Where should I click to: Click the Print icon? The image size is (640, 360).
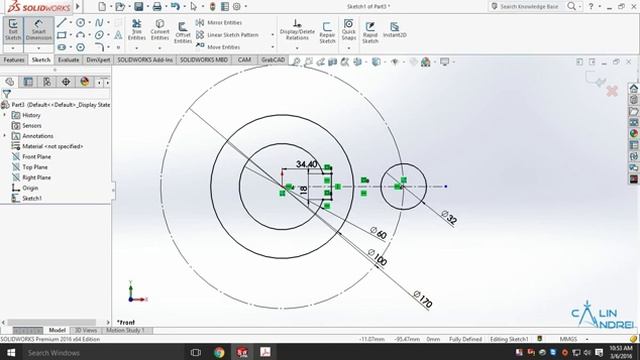point(157,7)
